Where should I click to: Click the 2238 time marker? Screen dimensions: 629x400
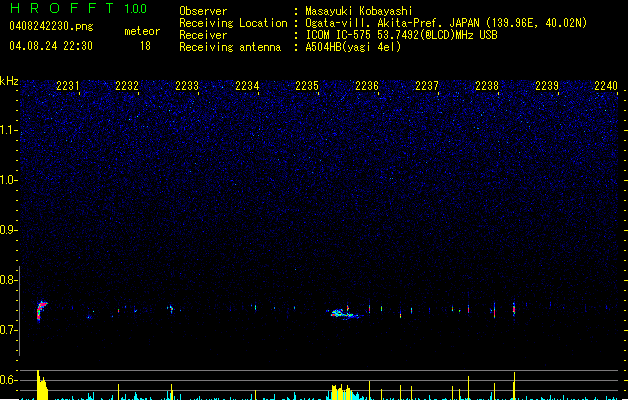tap(487, 86)
